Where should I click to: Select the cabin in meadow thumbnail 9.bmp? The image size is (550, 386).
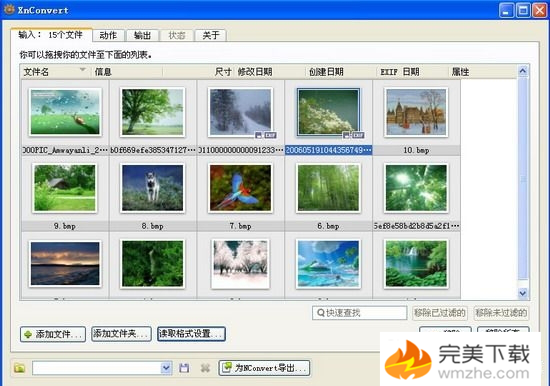[x=65, y=188]
